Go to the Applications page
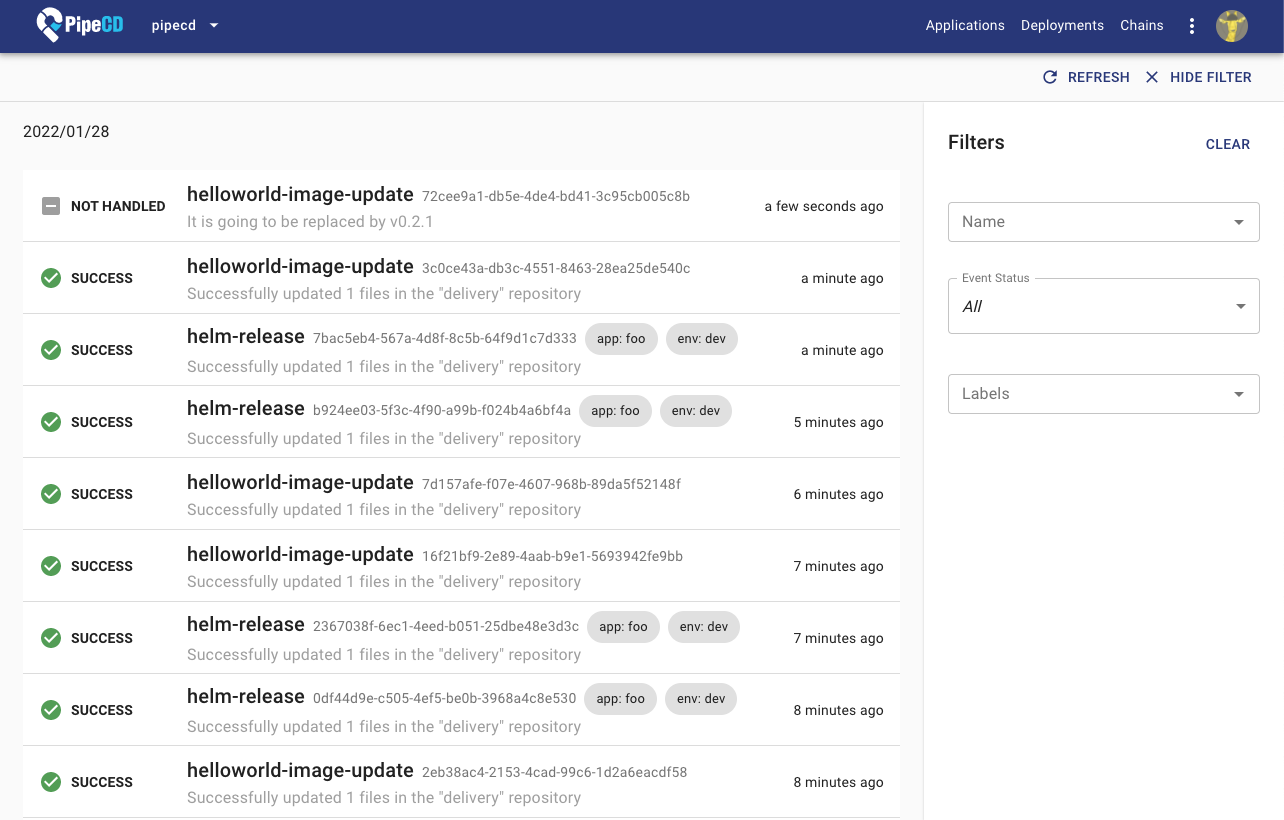This screenshot has height=820, width=1284. 964,26
